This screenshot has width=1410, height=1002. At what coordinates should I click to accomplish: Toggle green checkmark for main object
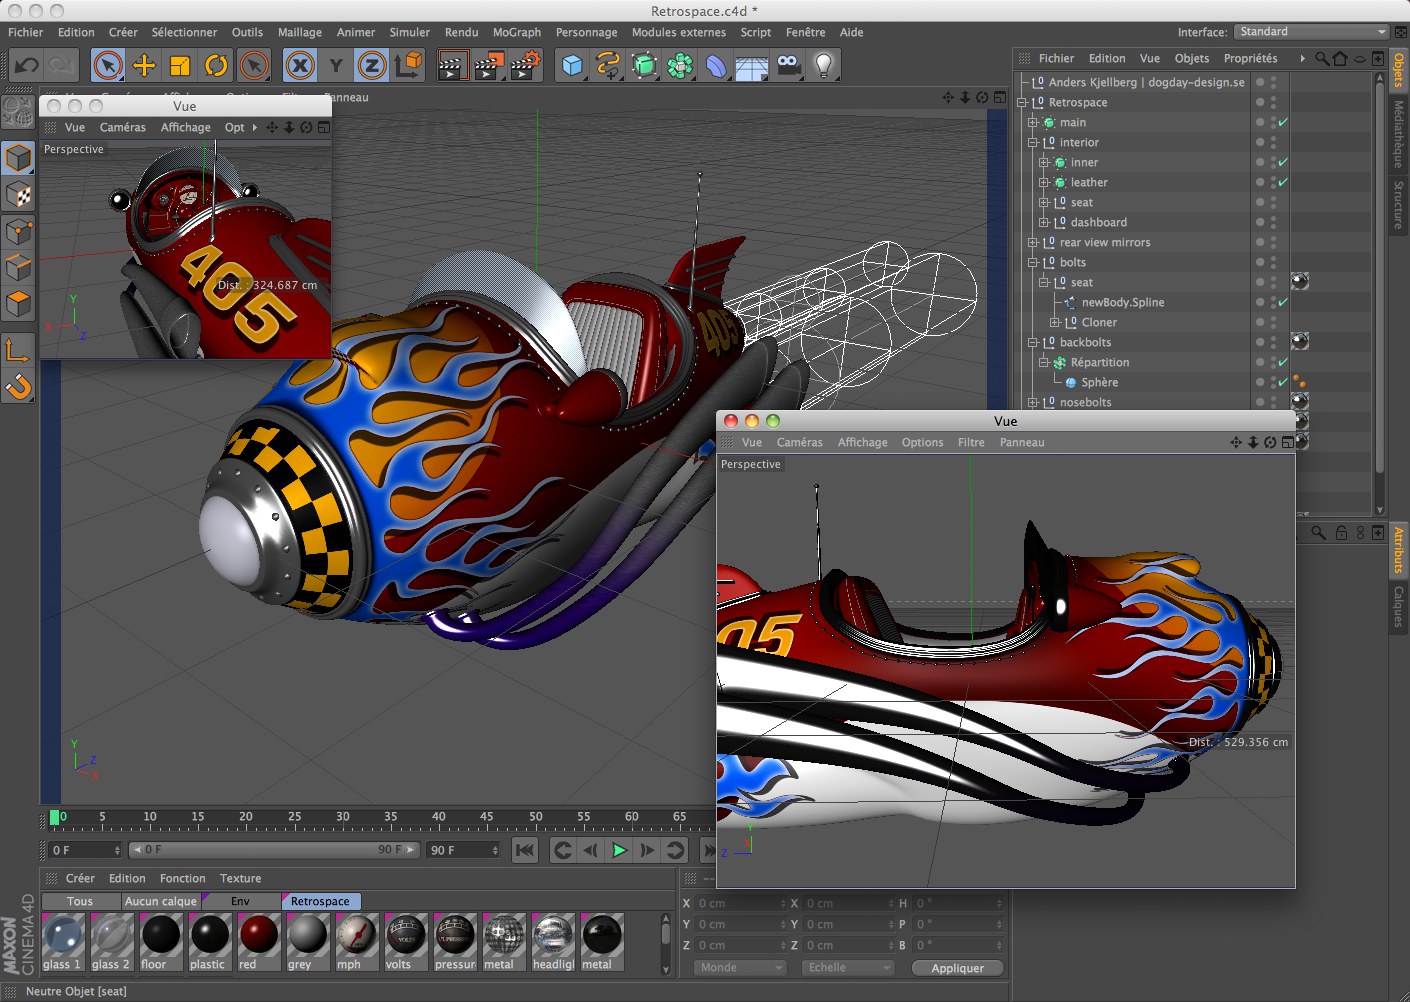pos(1283,122)
